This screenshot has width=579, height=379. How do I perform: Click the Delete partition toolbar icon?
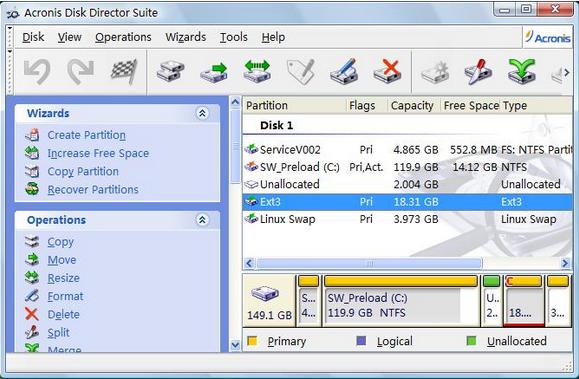[x=387, y=71]
